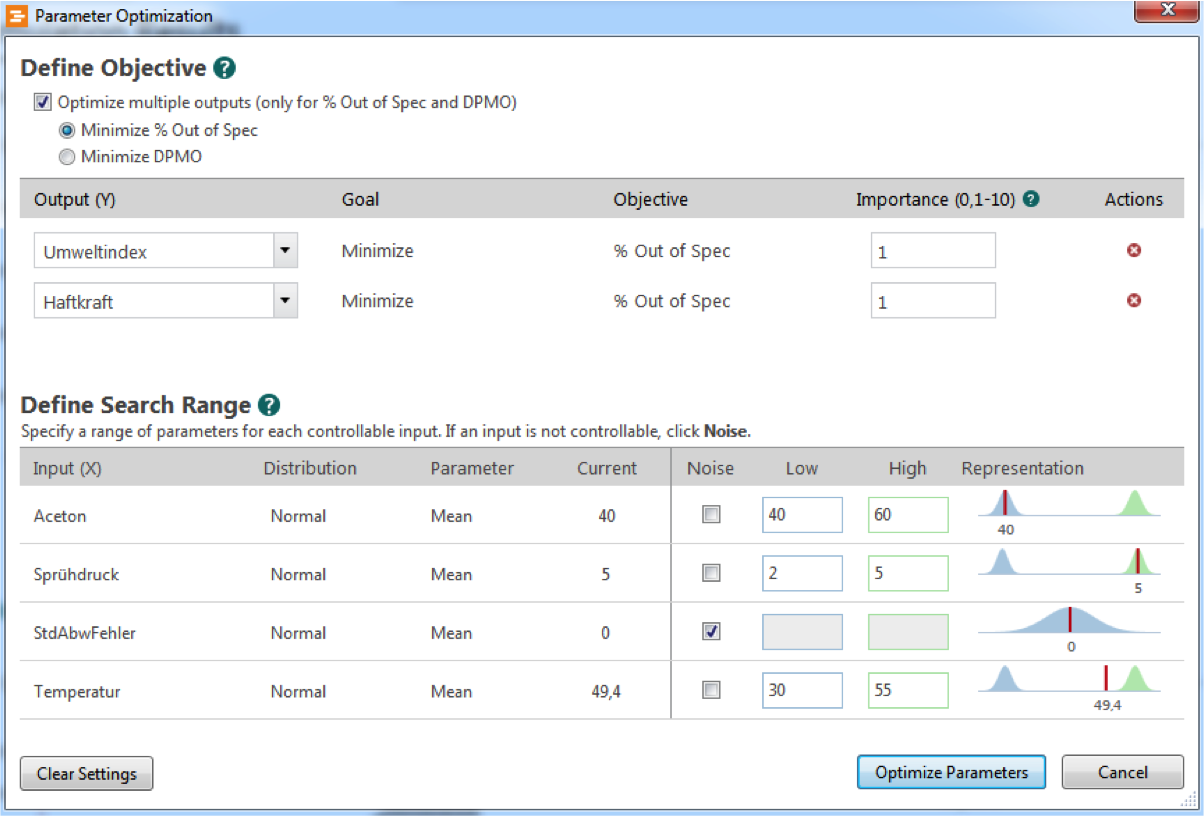Click the Noise column header

pyautogui.click(x=710, y=468)
